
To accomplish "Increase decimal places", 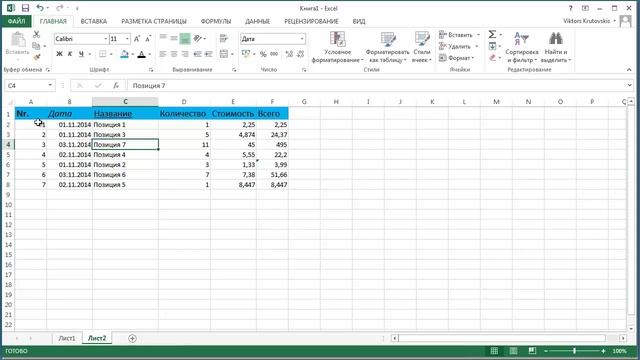I will tap(289, 54).
